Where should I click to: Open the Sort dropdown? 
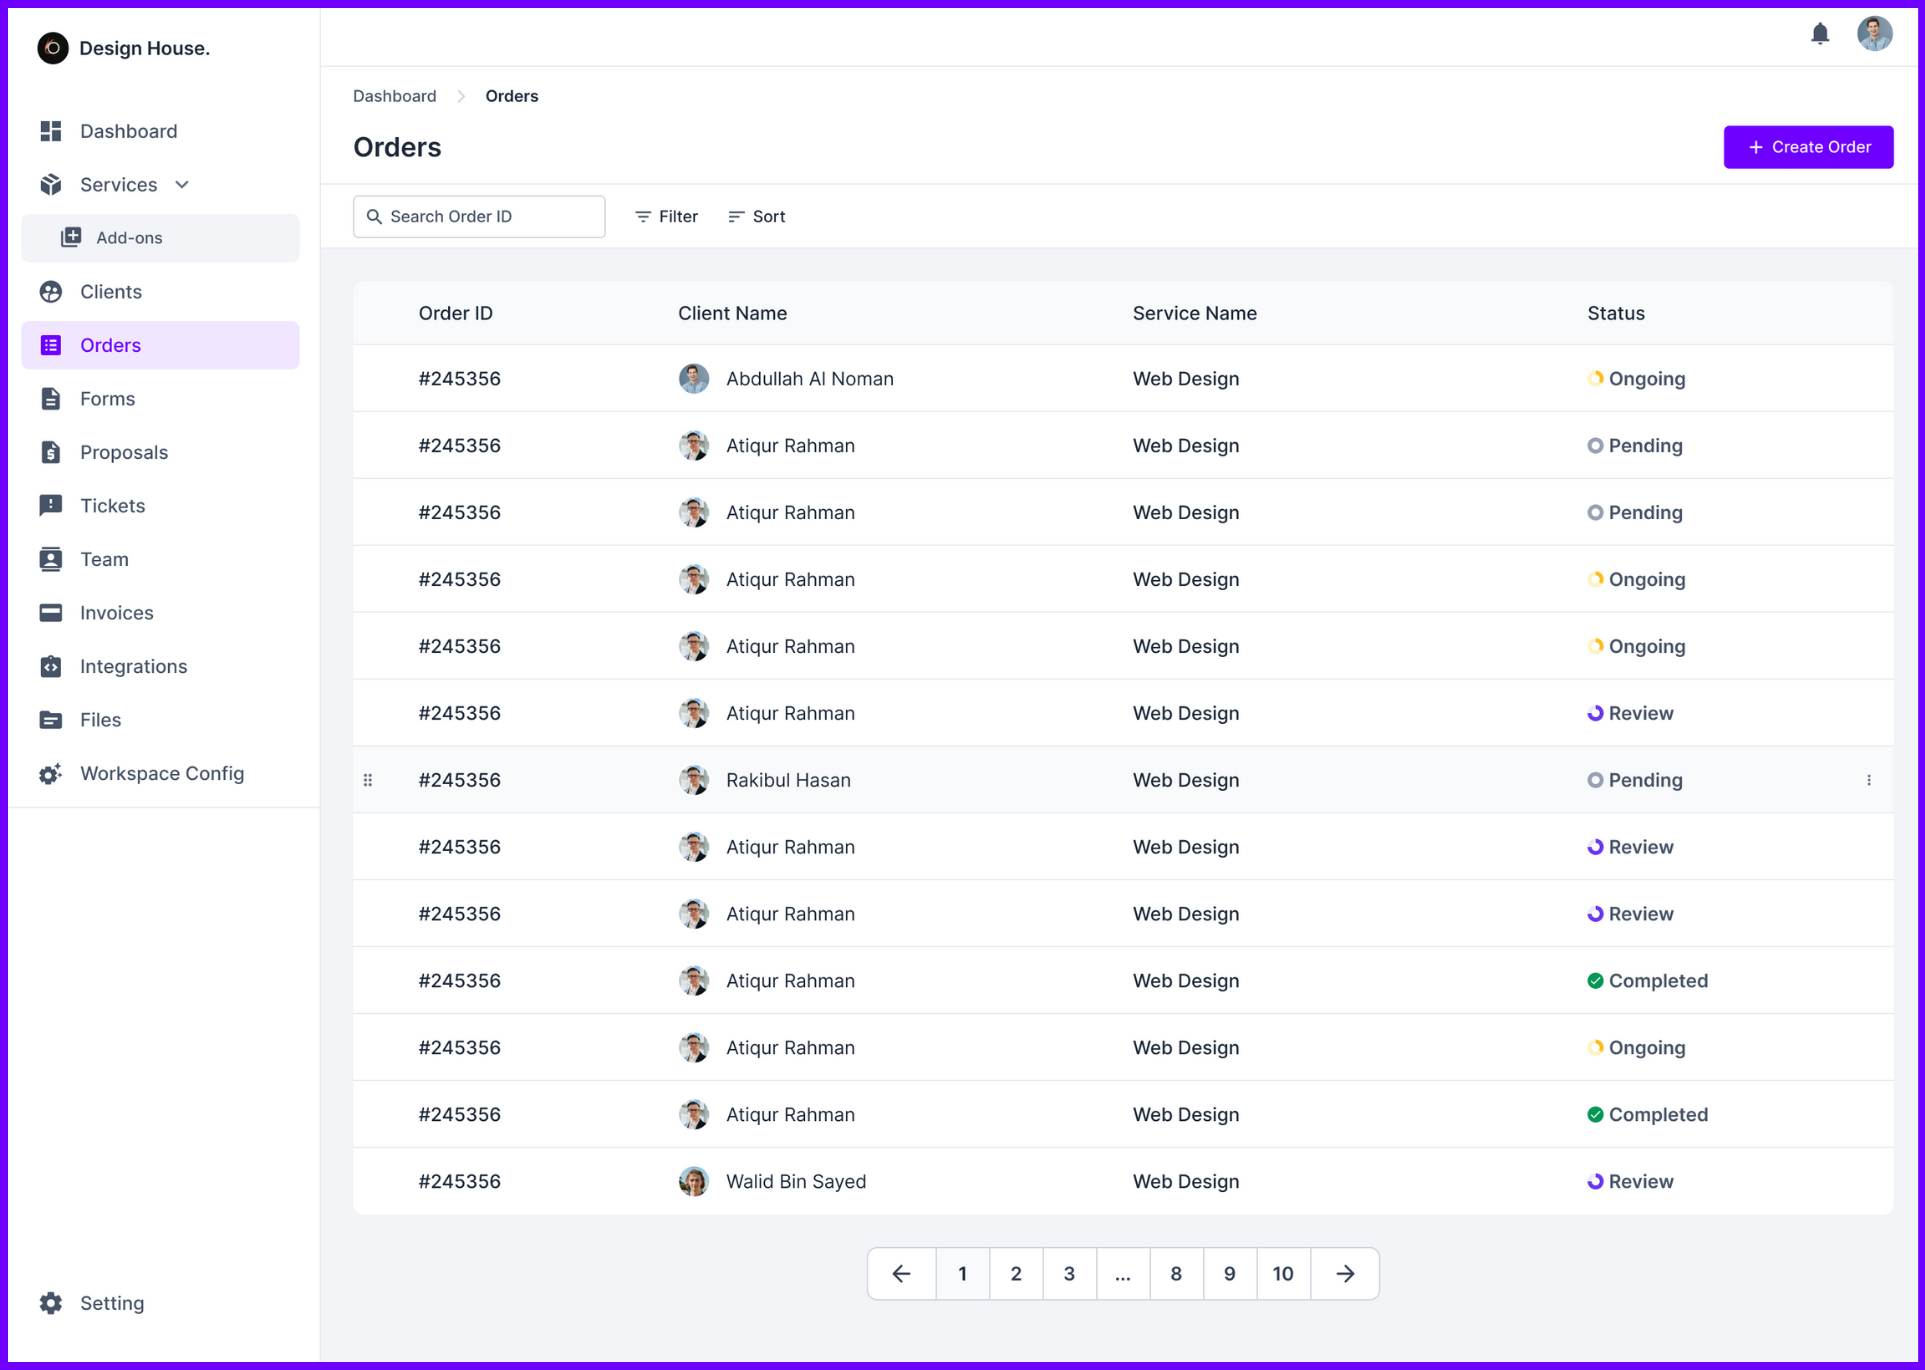tap(756, 216)
